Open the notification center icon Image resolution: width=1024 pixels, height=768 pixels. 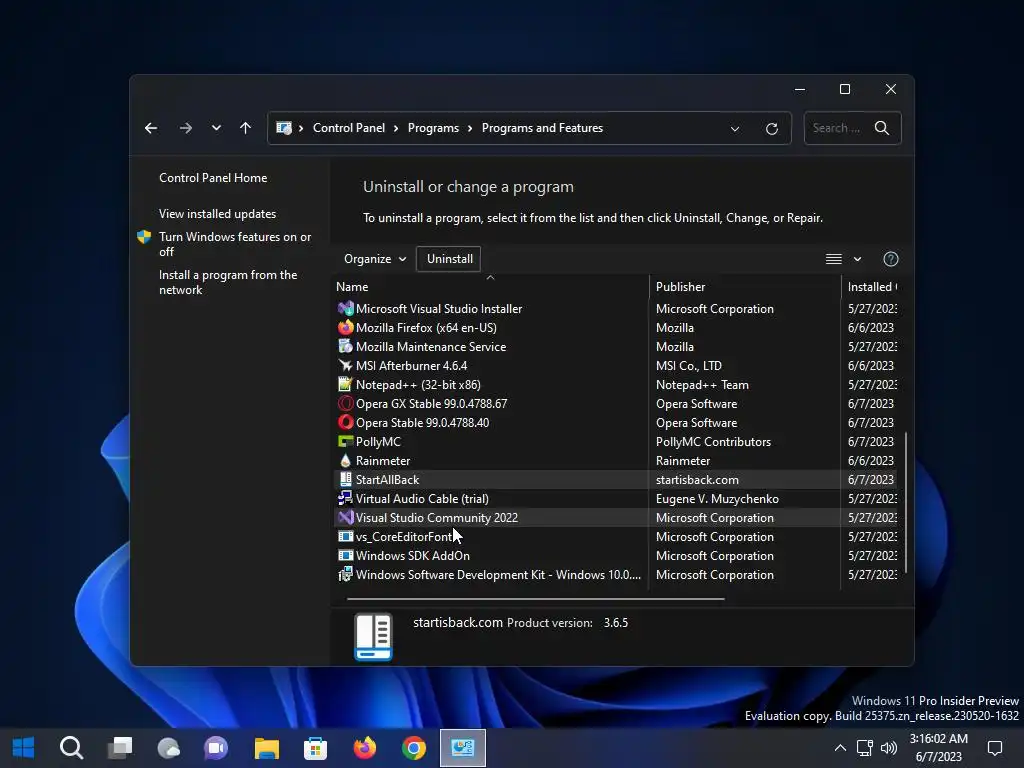[995, 748]
